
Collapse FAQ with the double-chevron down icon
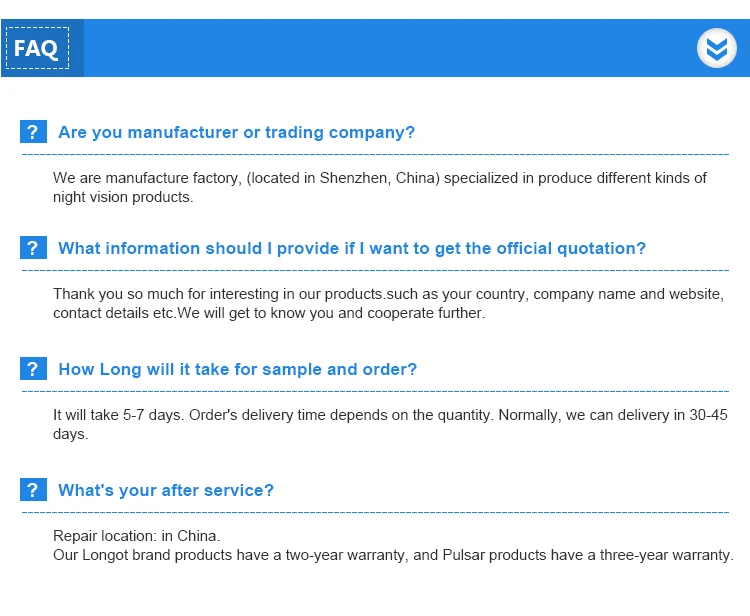tap(716, 48)
